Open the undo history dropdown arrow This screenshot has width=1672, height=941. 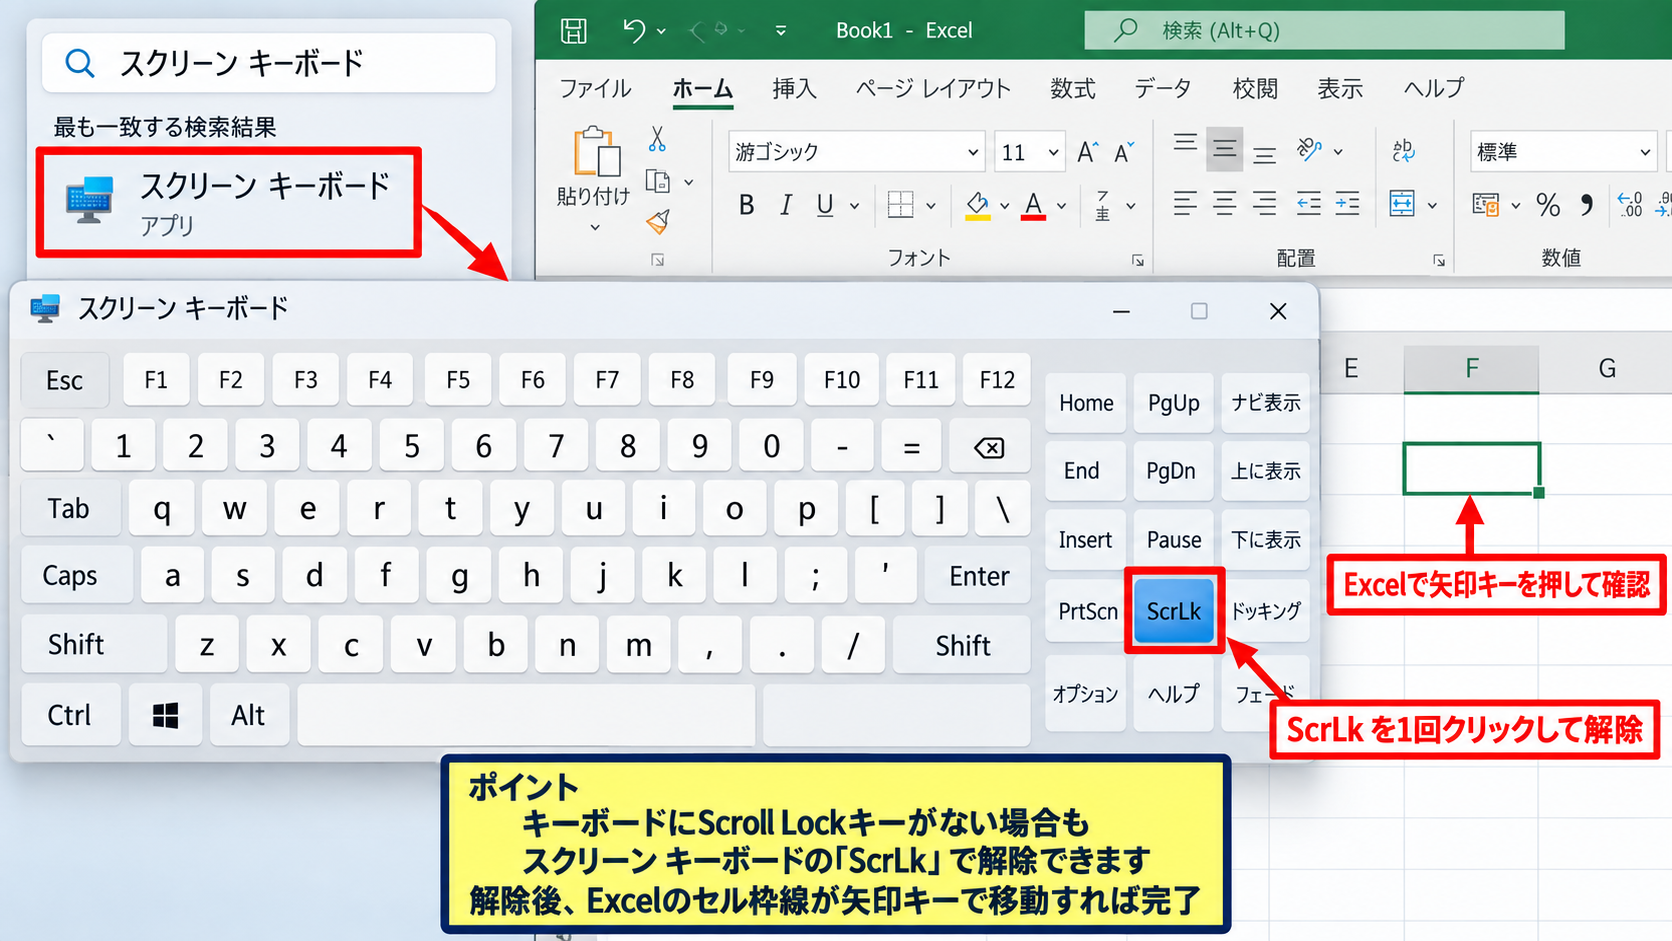(x=661, y=31)
